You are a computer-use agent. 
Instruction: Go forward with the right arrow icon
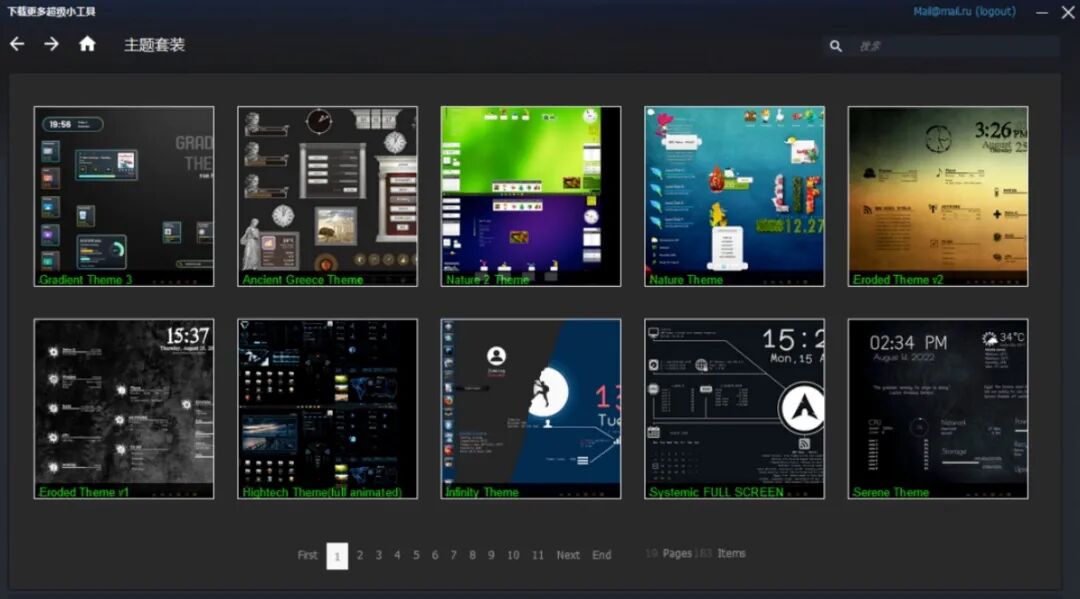click(x=52, y=44)
